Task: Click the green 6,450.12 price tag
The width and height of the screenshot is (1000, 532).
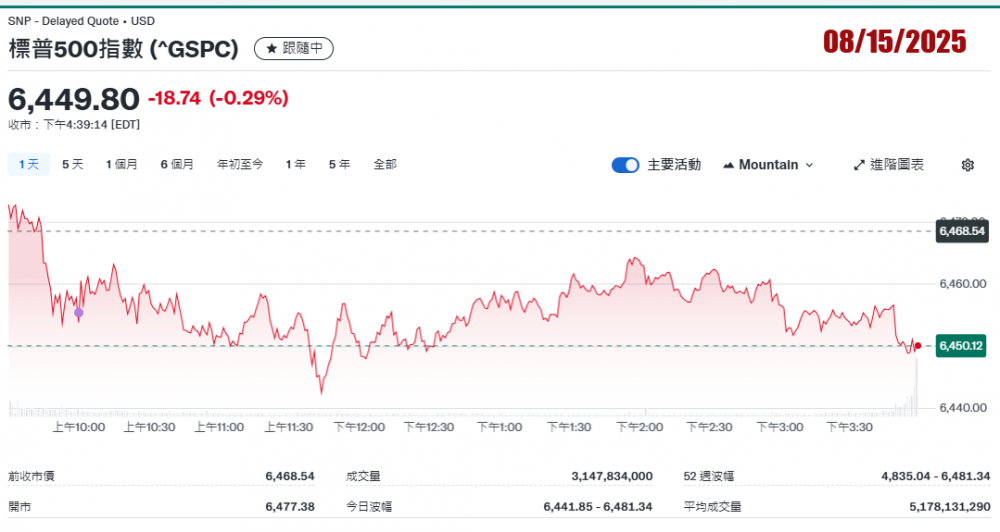Action: coord(961,346)
